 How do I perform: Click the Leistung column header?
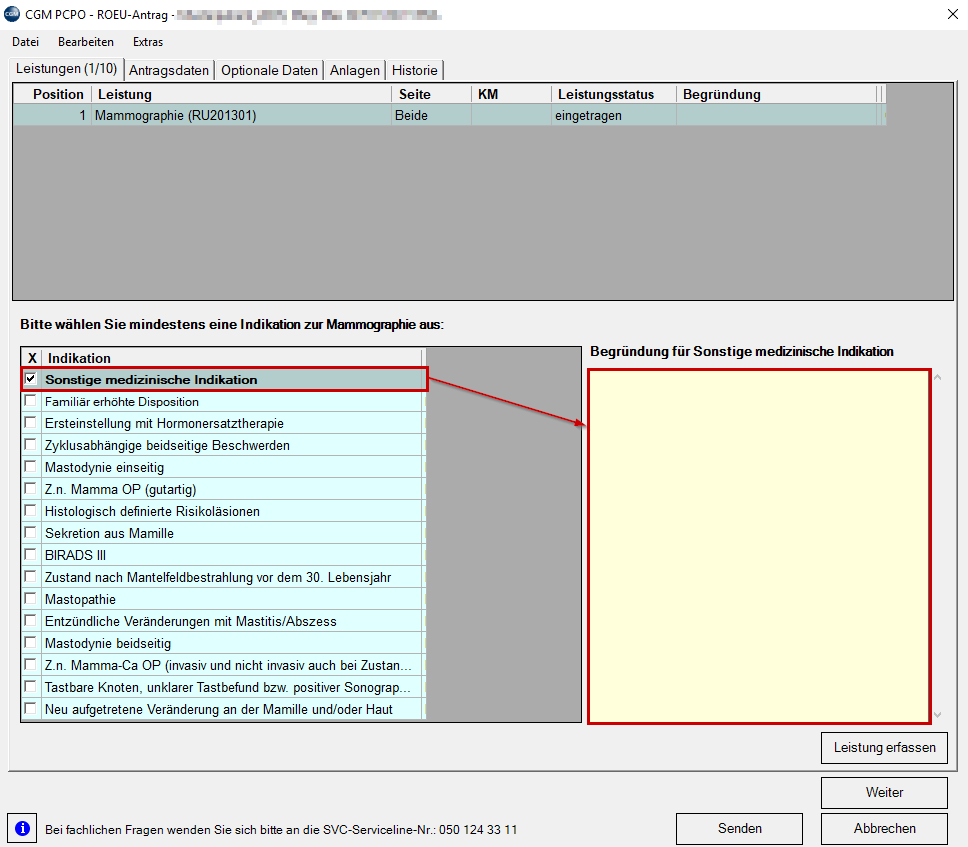pos(241,94)
